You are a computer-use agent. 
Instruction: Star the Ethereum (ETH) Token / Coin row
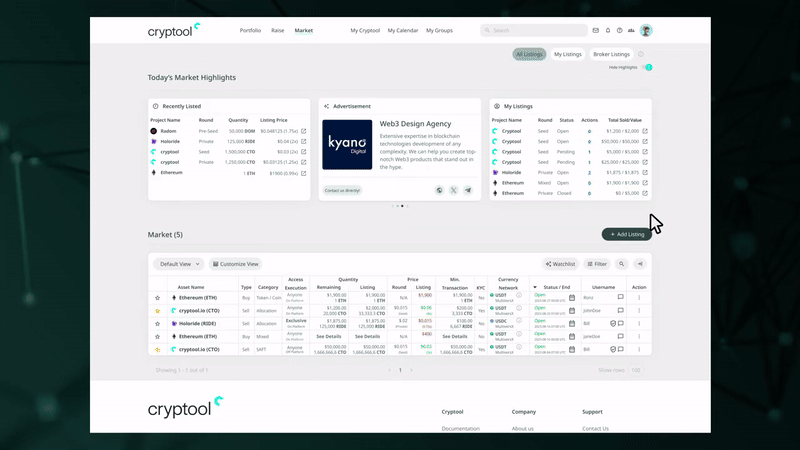pyautogui.click(x=157, y=298)
